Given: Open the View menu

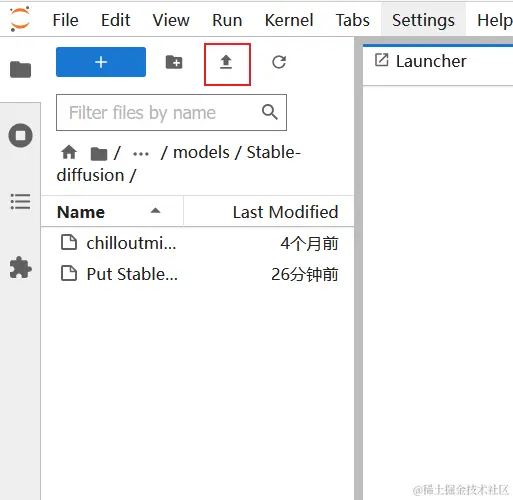Looking at the screenshot, I should [171, 20].
